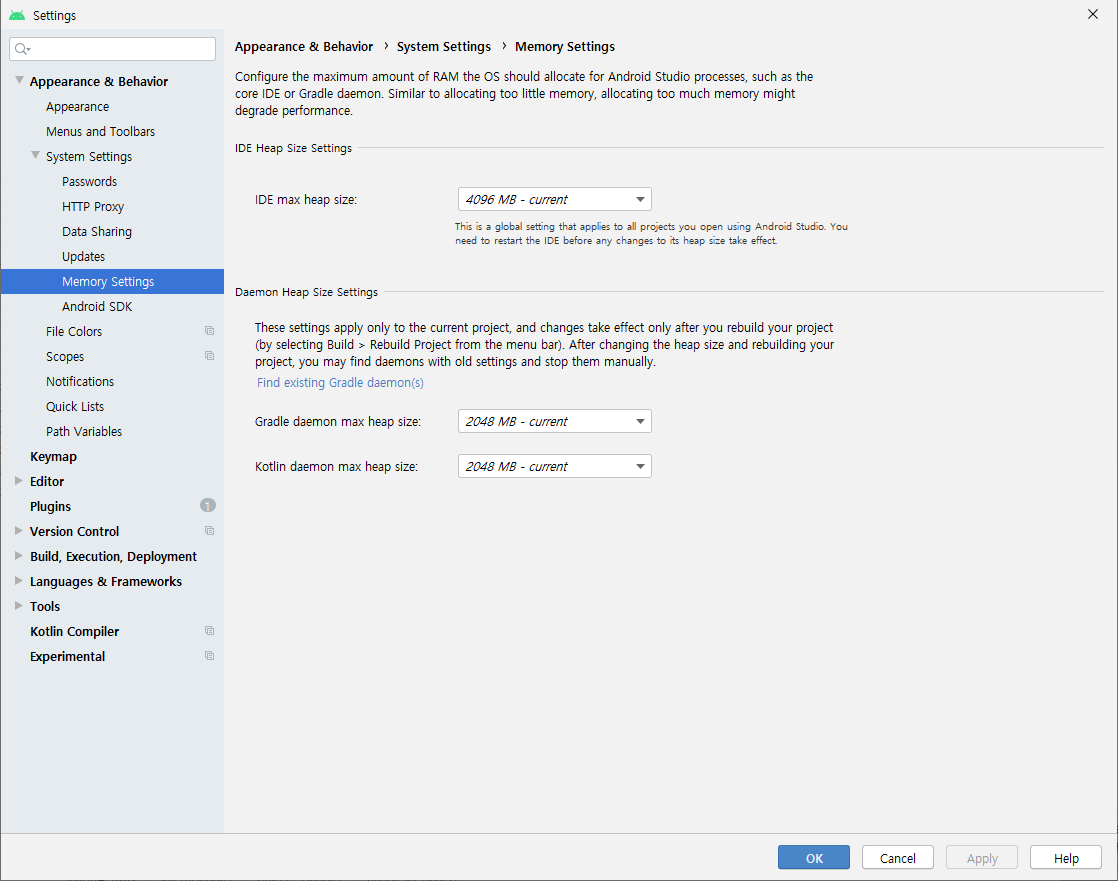The image size is (1118, 881).
Task: Close the Settings dialog window
Action: (1092, 14)
